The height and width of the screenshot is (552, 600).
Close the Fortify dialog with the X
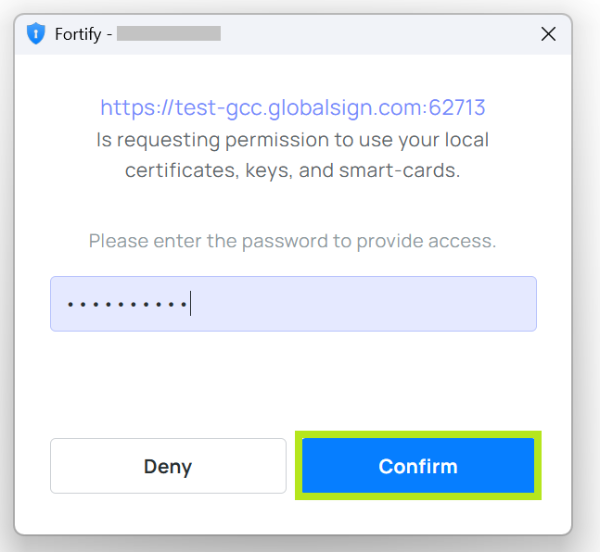click(548, 34)
